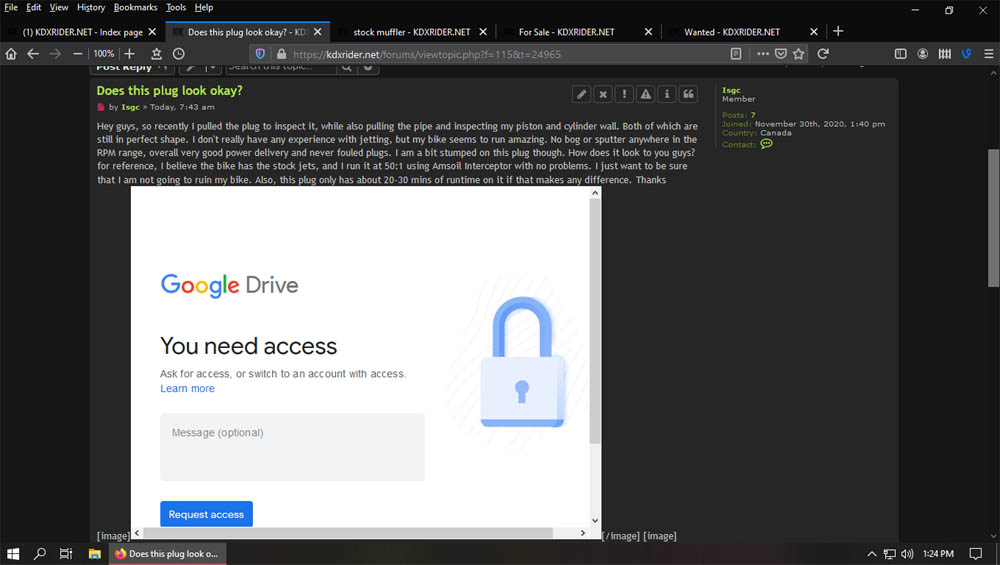The width and height of the screenshot is (1000, 565).
Task: Open Task View
Action: click(66, 554)
